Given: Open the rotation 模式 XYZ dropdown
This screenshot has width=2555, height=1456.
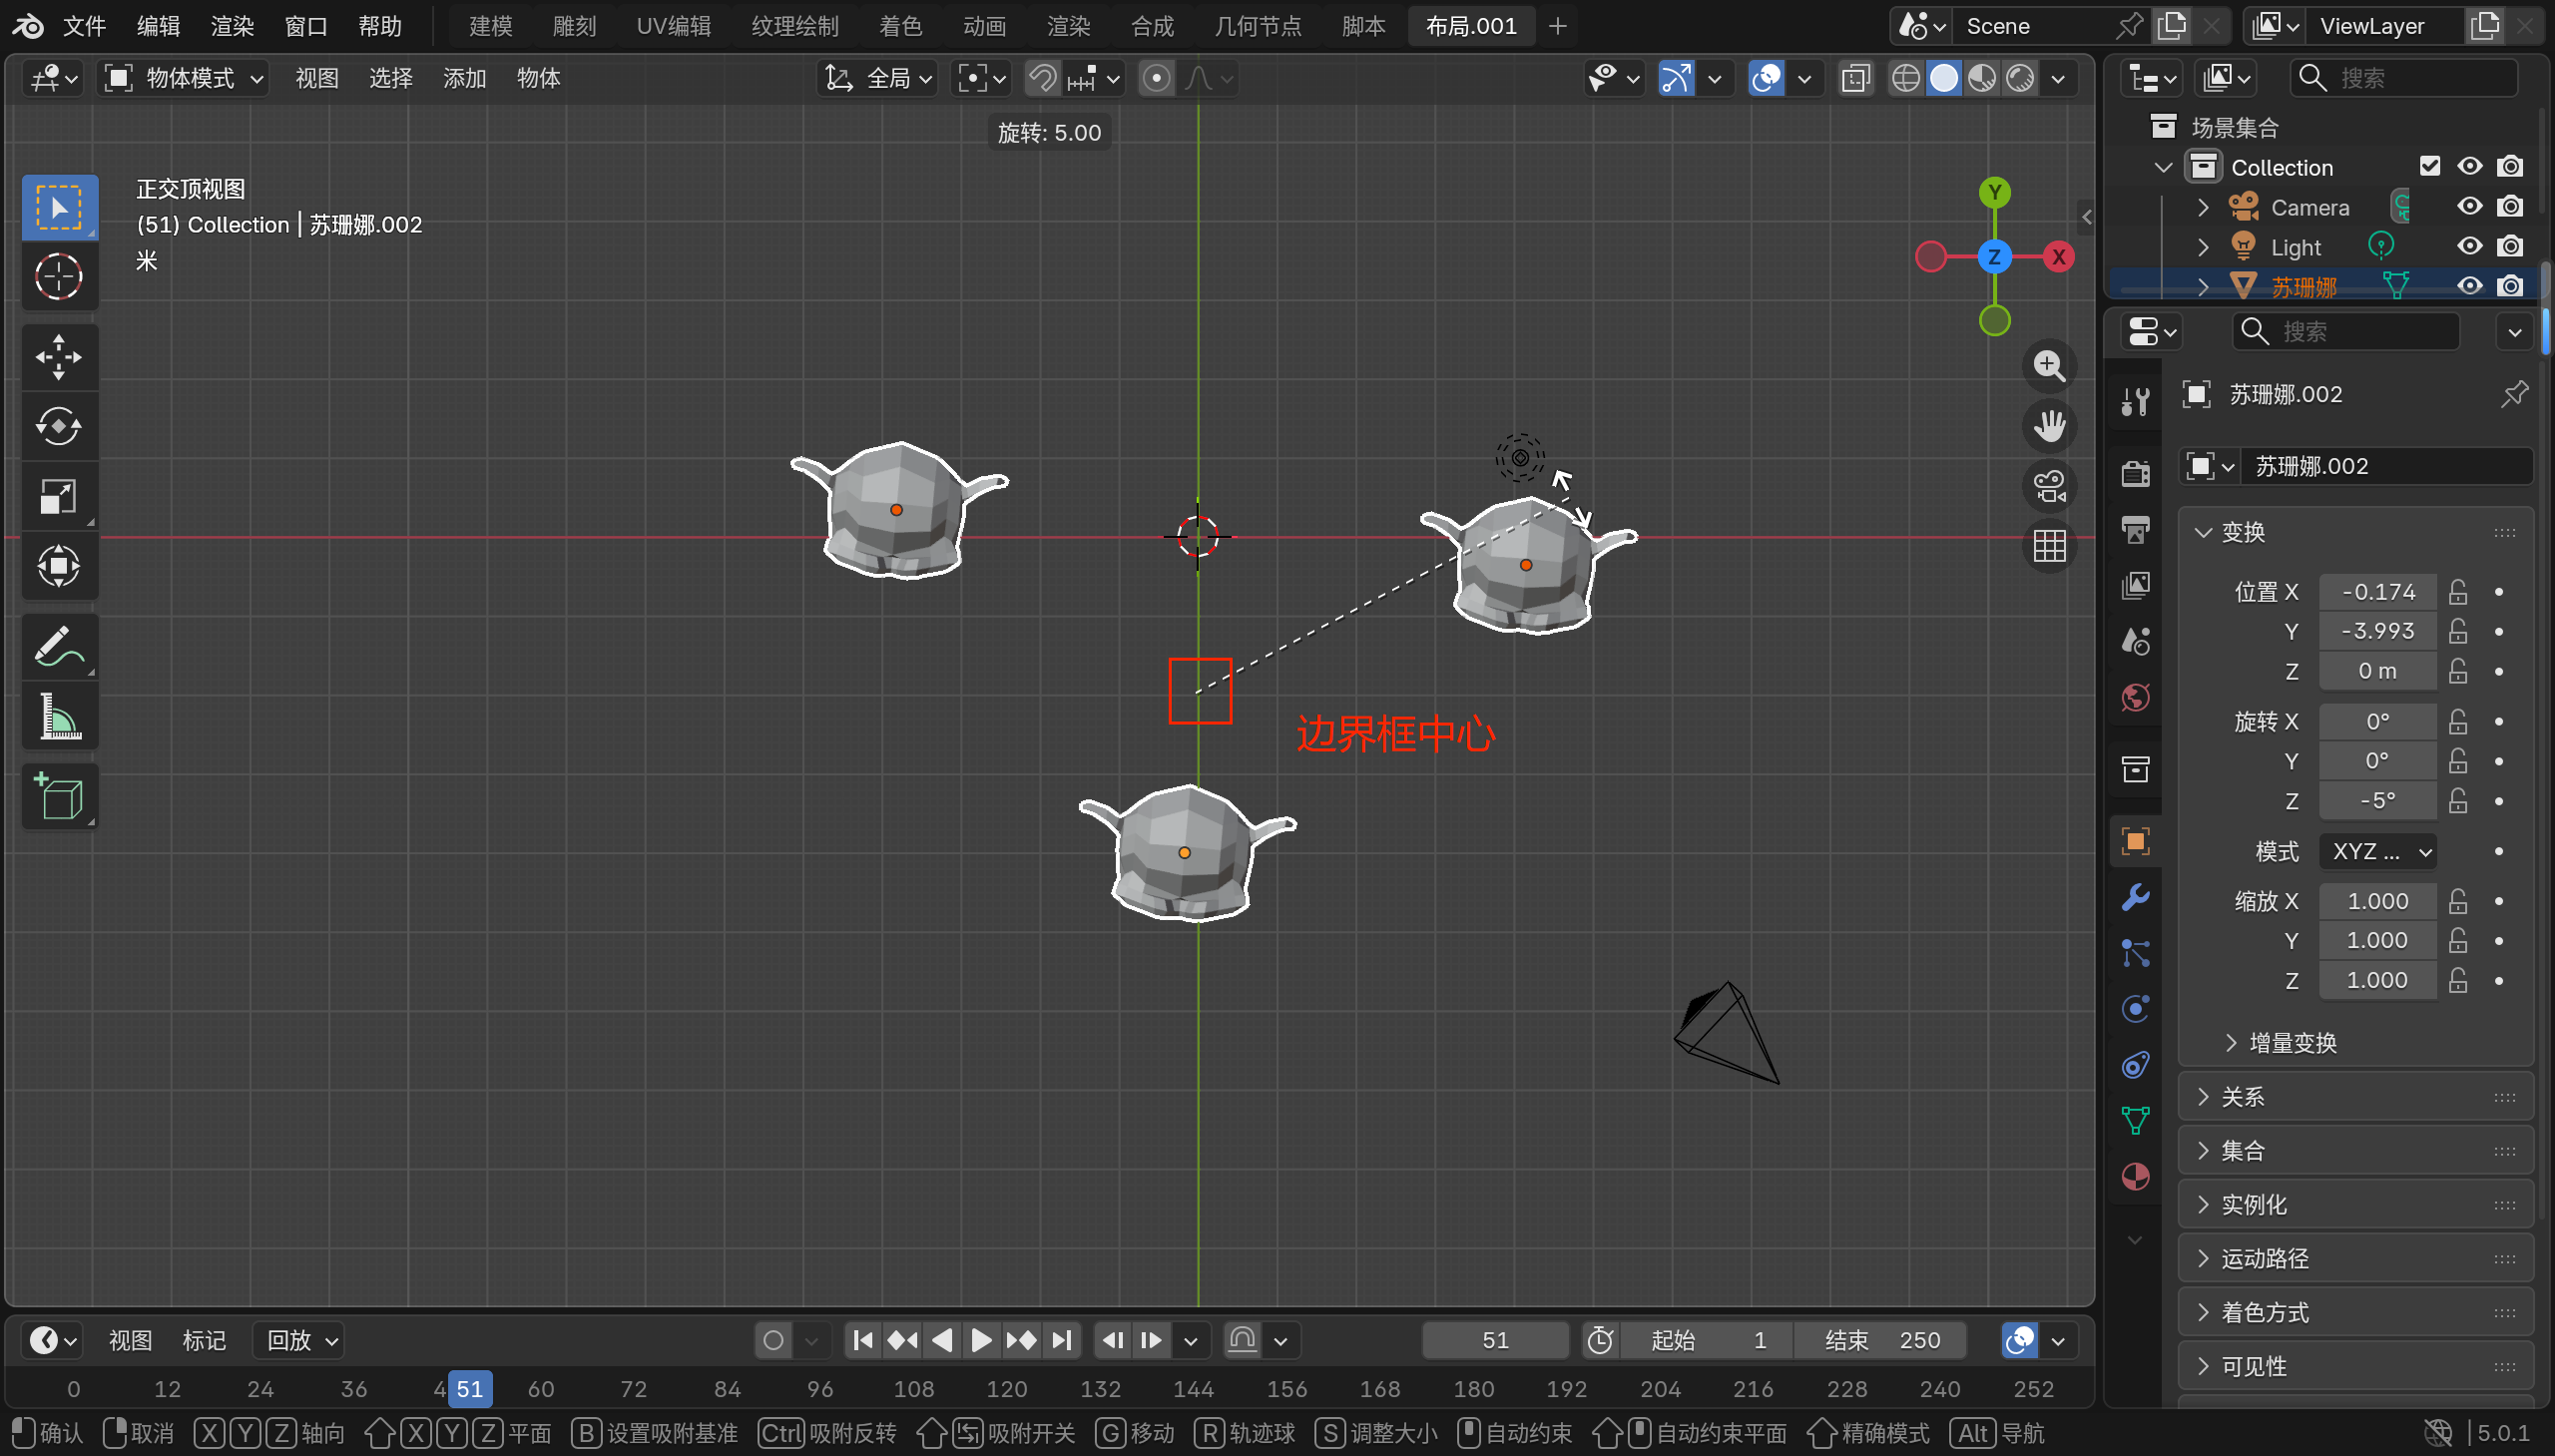Looking at the screenshot, I should (2379, 851).
